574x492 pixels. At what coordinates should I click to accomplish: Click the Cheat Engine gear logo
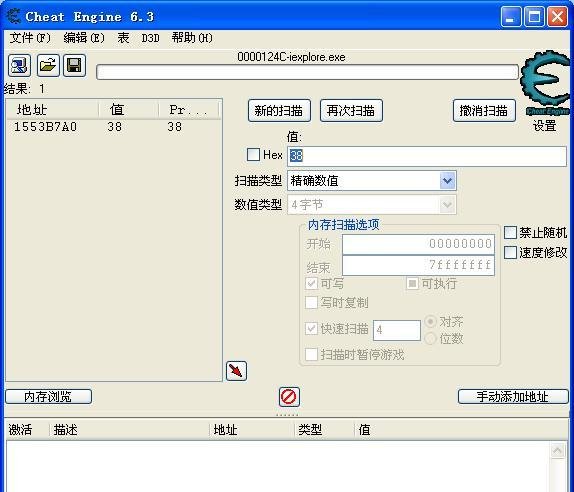tap(546, 82)
